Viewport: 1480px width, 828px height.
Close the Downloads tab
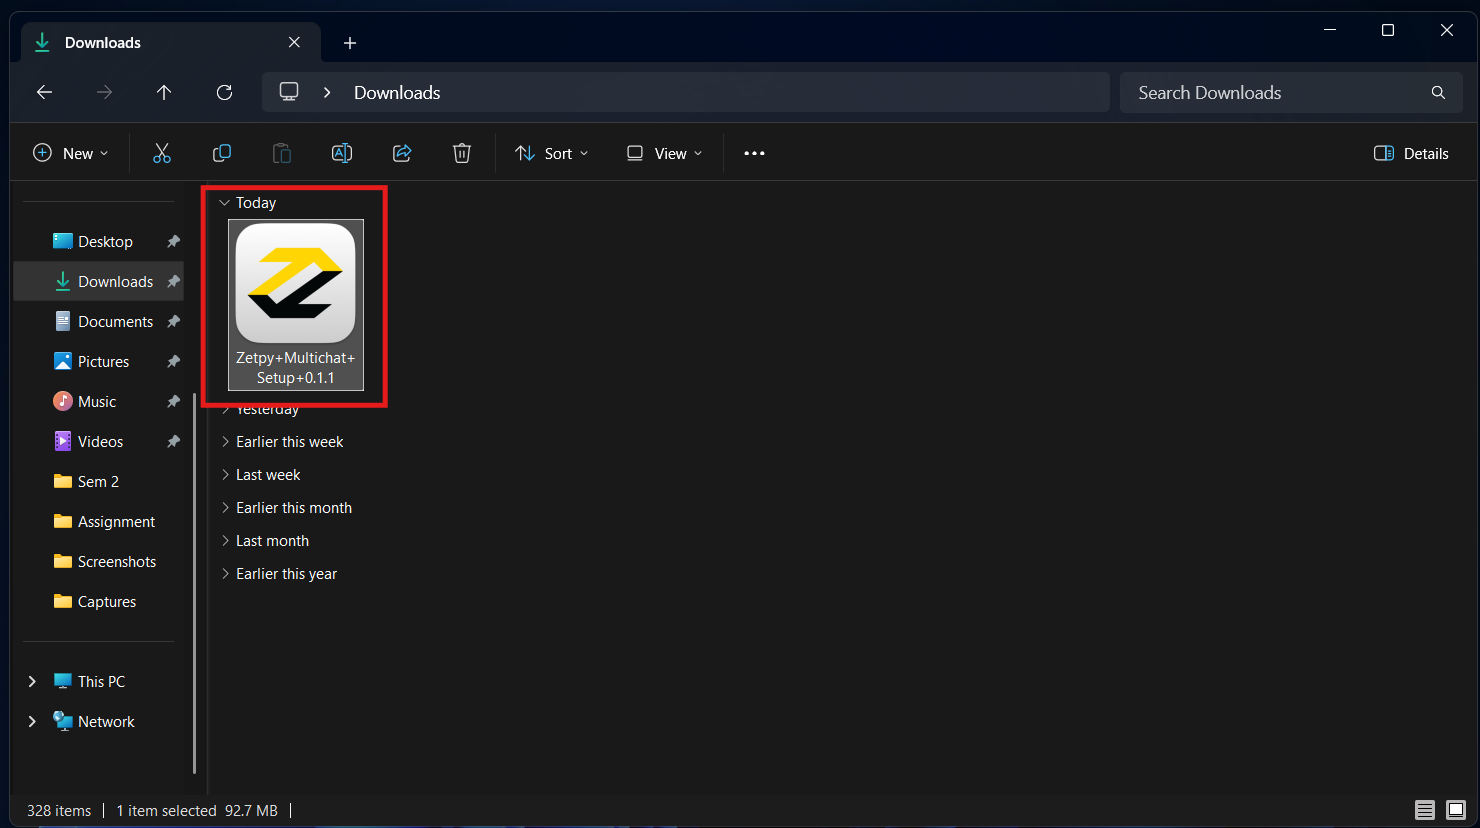click(294, 42)
